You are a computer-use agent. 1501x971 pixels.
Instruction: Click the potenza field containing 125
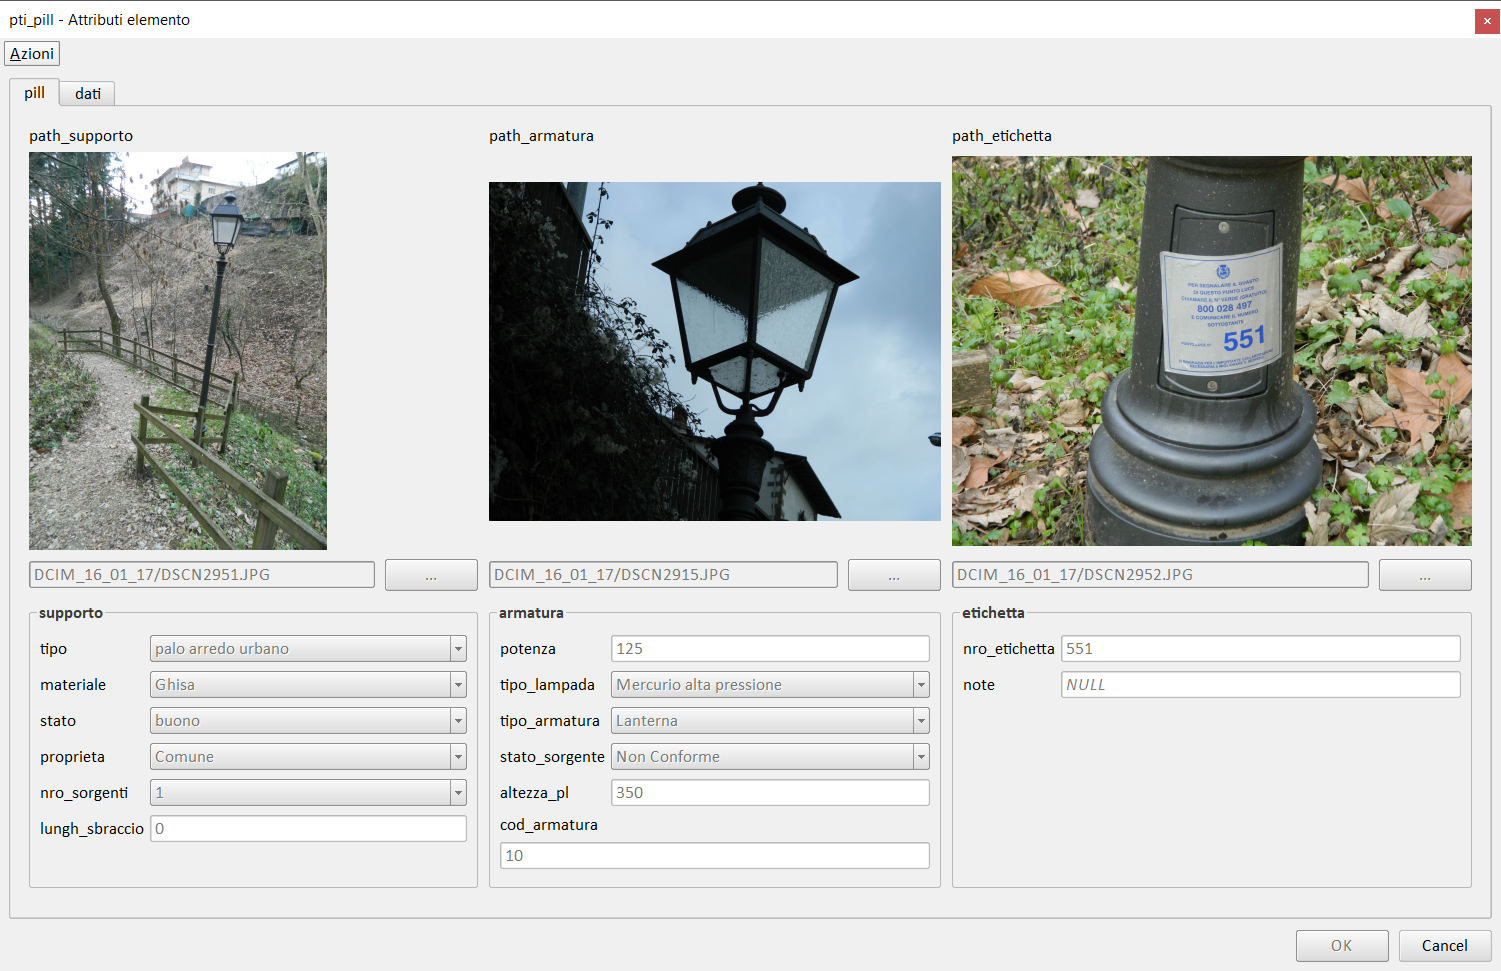tap(769, 649)
